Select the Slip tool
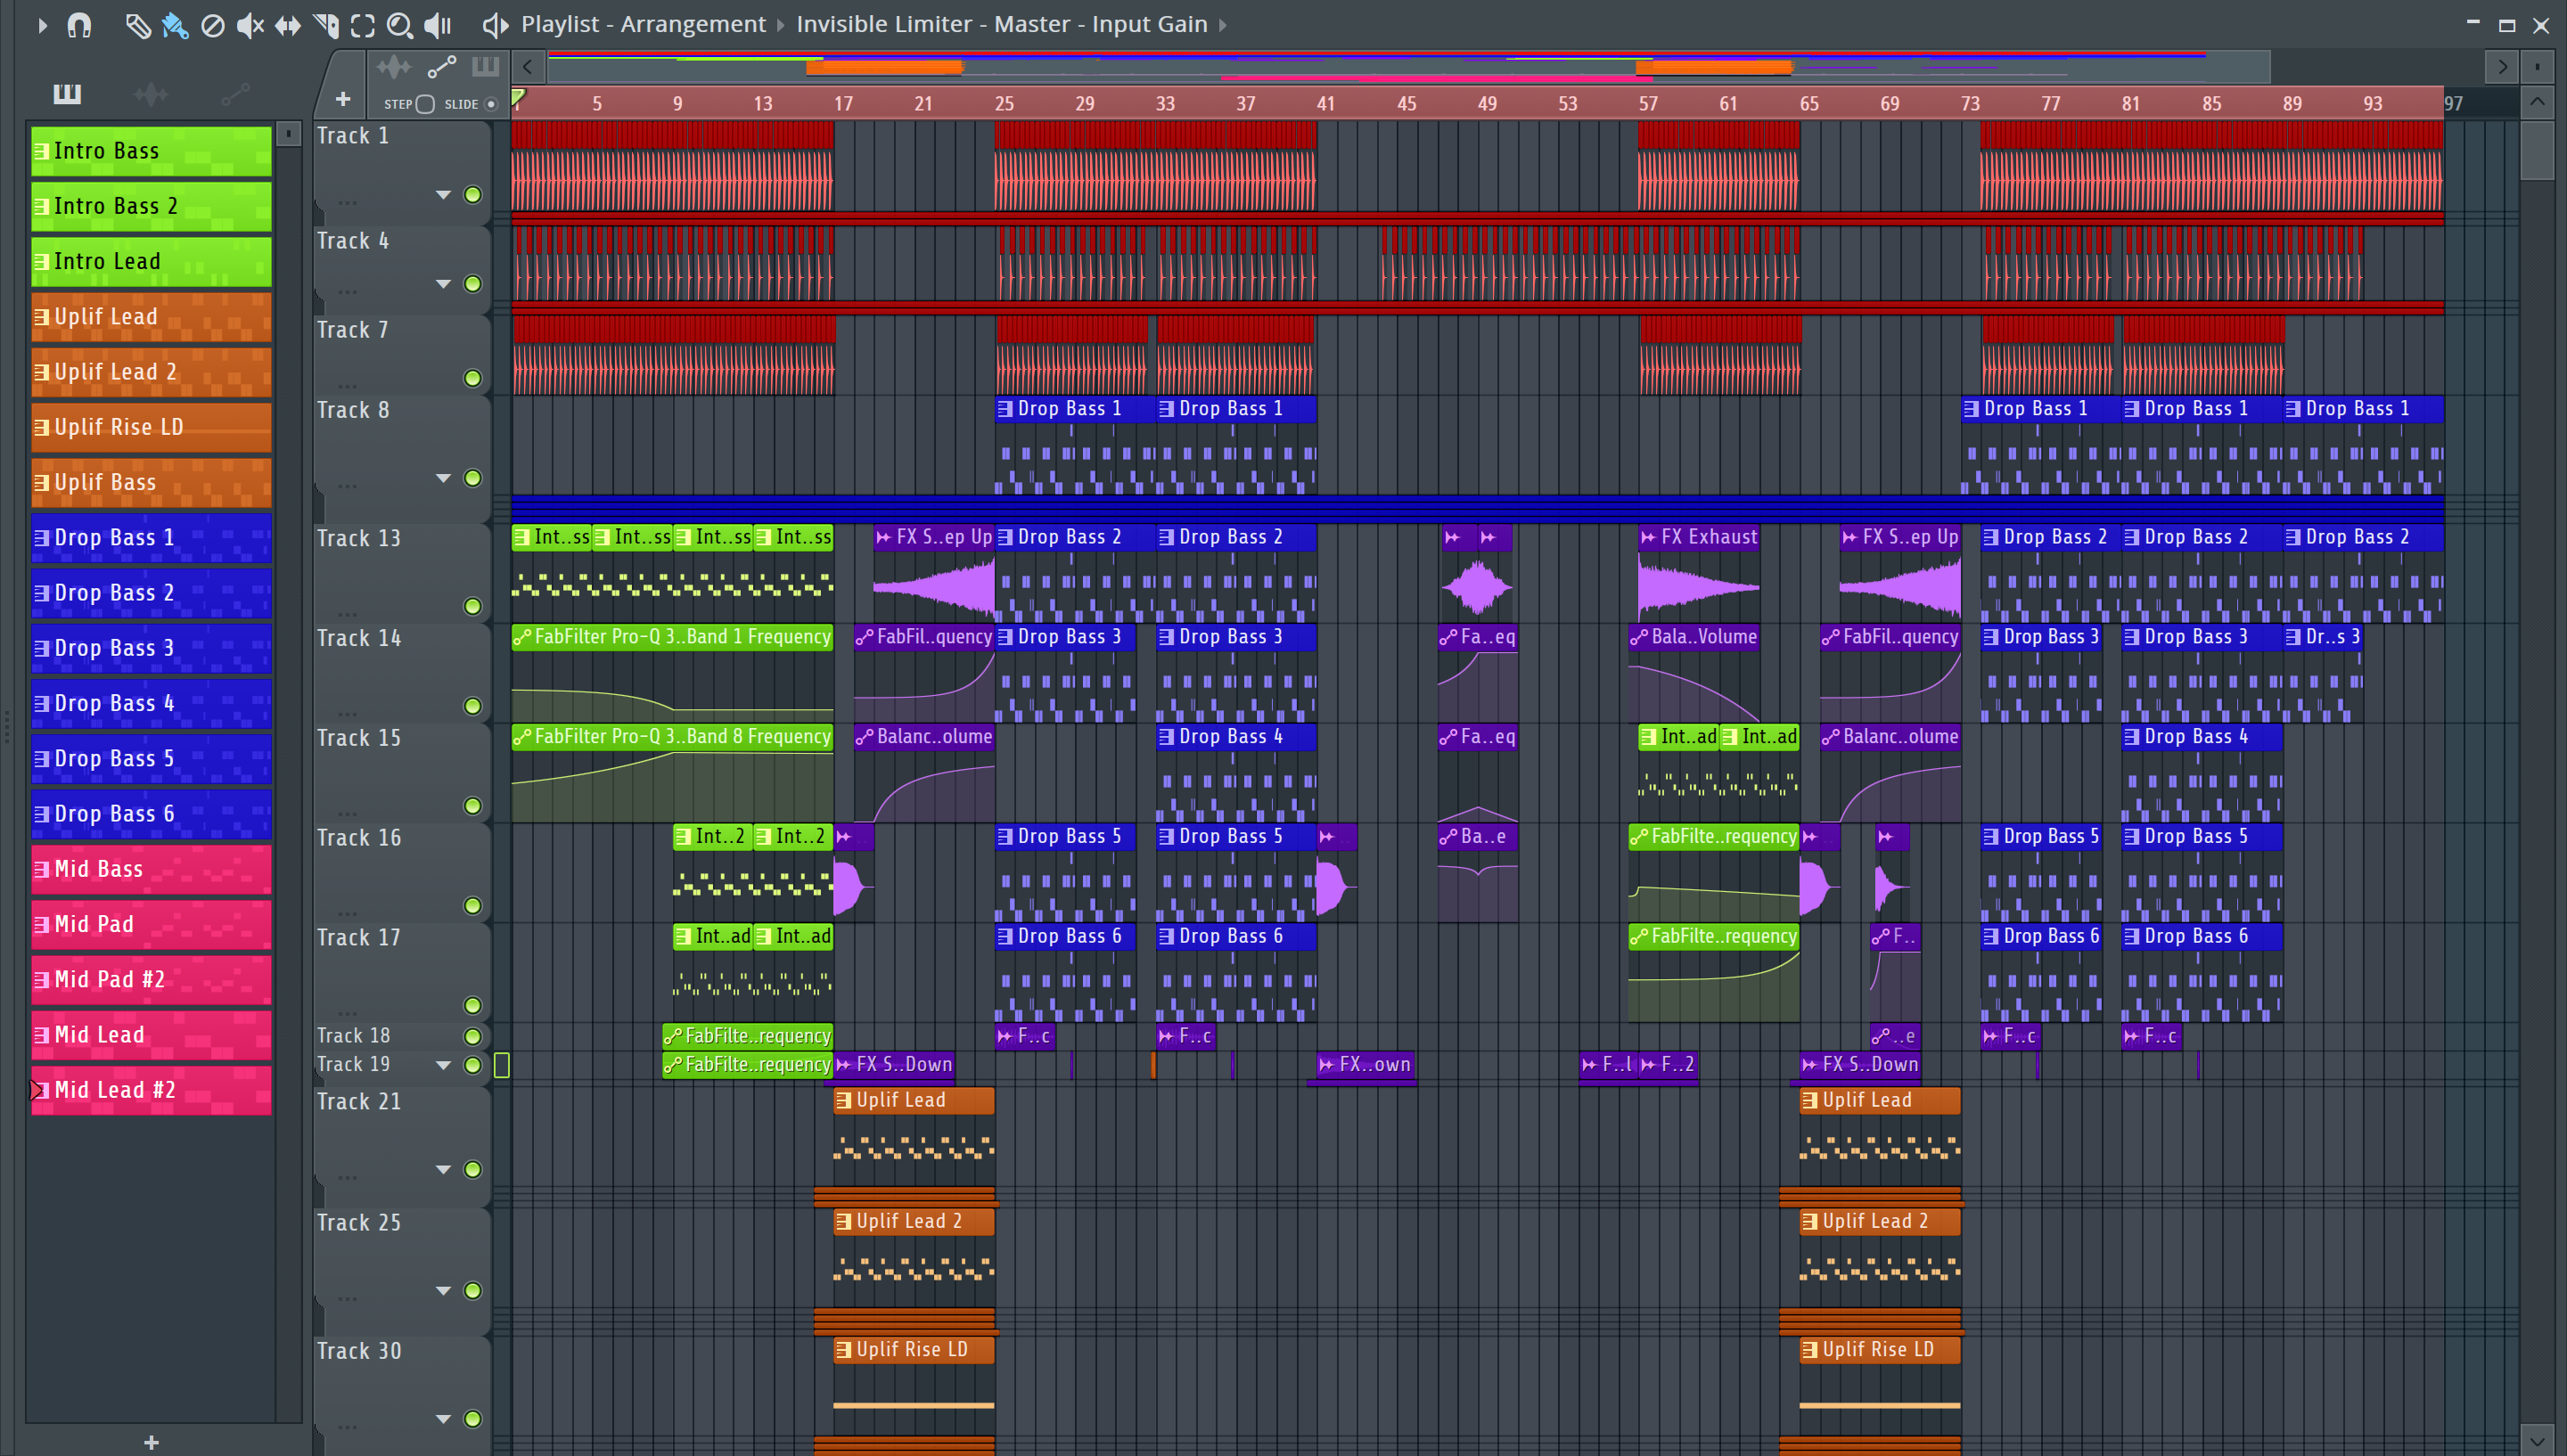 [288, 25]
